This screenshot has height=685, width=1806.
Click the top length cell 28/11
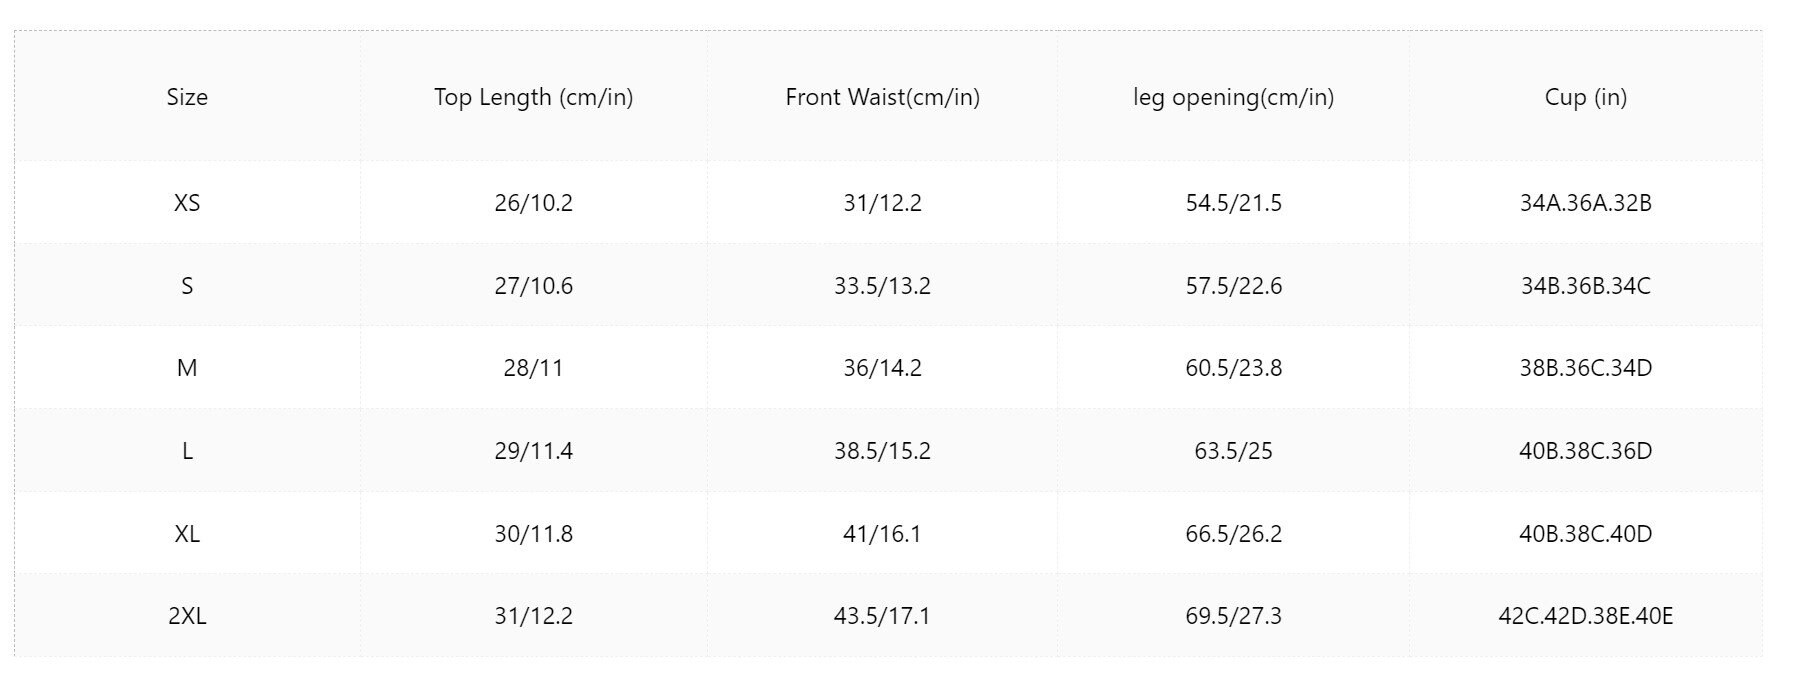pyautogui.click(x=533, y=368)
